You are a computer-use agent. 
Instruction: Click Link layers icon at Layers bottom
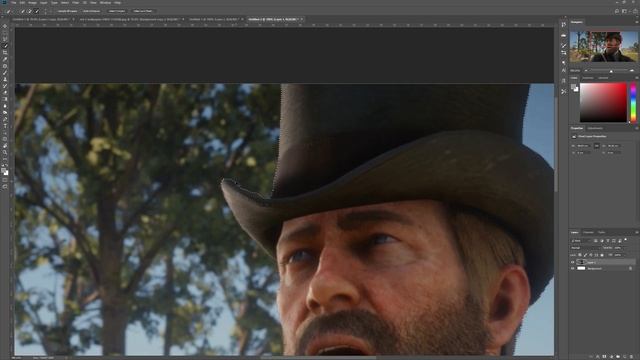tap(591, 357)
